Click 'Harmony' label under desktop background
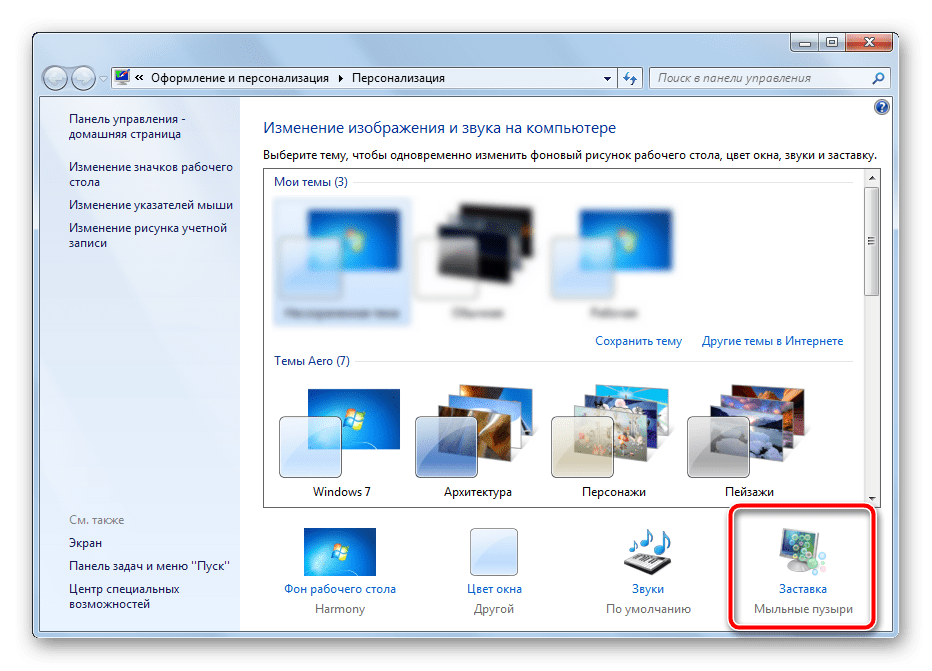The width and height of the screenshot is (932, 671). point(339,609)
